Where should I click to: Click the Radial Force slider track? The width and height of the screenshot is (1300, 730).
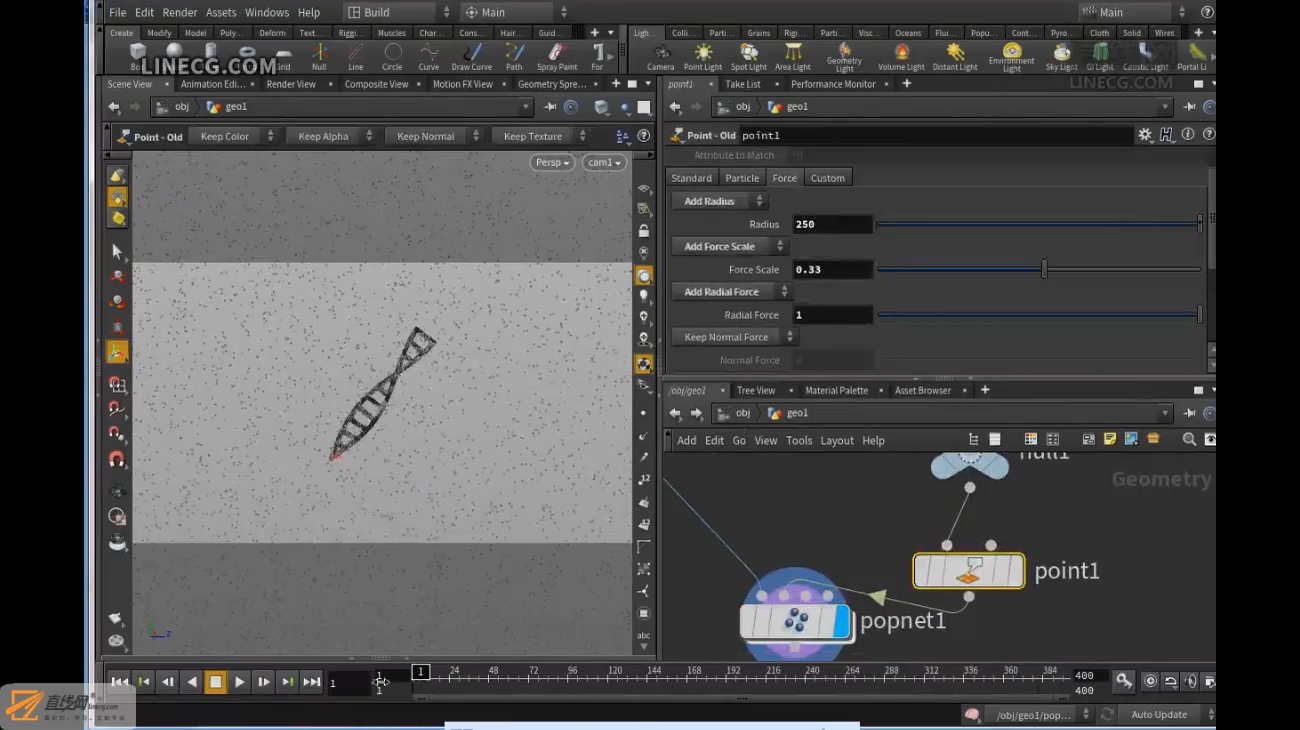1038,315
